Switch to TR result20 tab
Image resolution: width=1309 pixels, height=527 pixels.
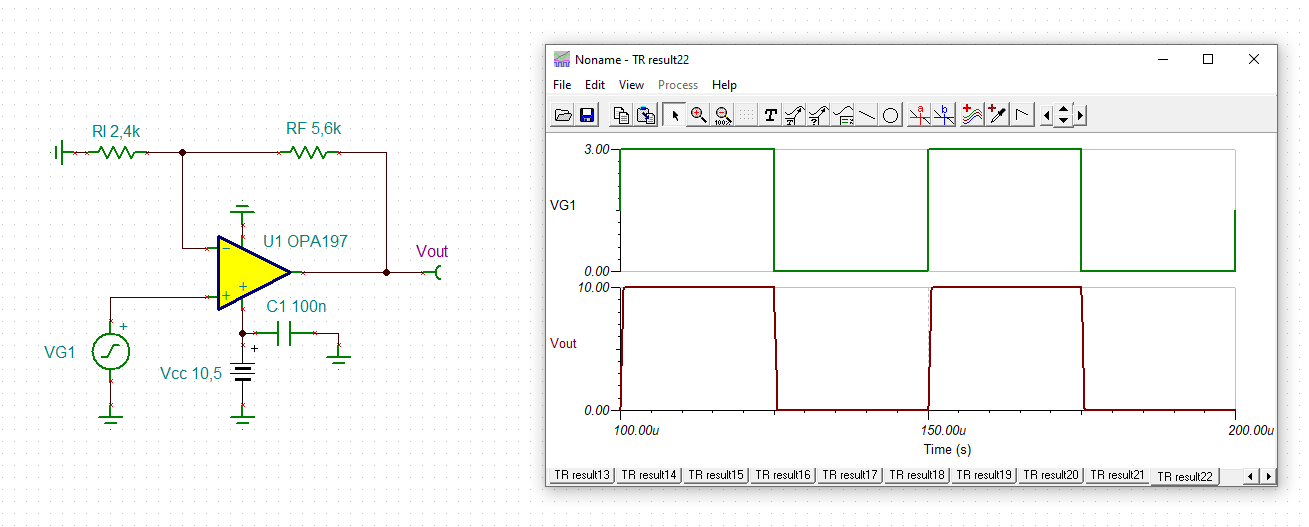pos(1051,475)
